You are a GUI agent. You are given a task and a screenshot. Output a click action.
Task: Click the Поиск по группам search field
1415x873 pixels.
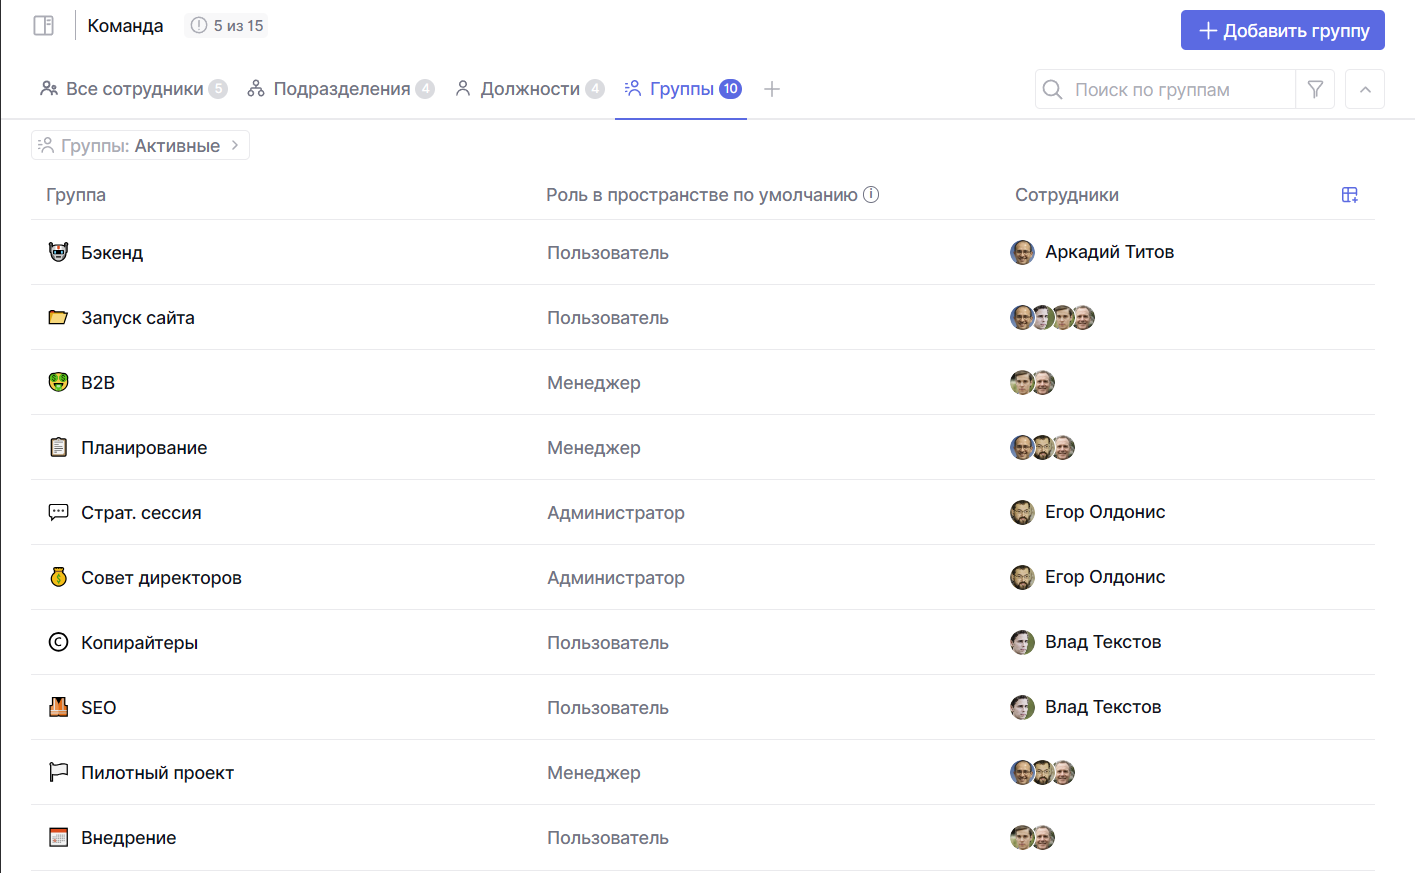tap(1165, 90)
